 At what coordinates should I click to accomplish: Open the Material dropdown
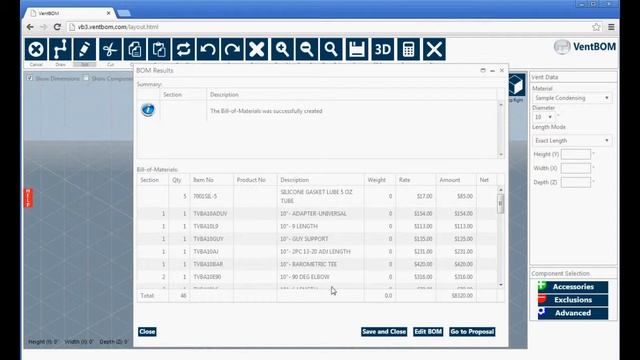[x=572, y=98]
